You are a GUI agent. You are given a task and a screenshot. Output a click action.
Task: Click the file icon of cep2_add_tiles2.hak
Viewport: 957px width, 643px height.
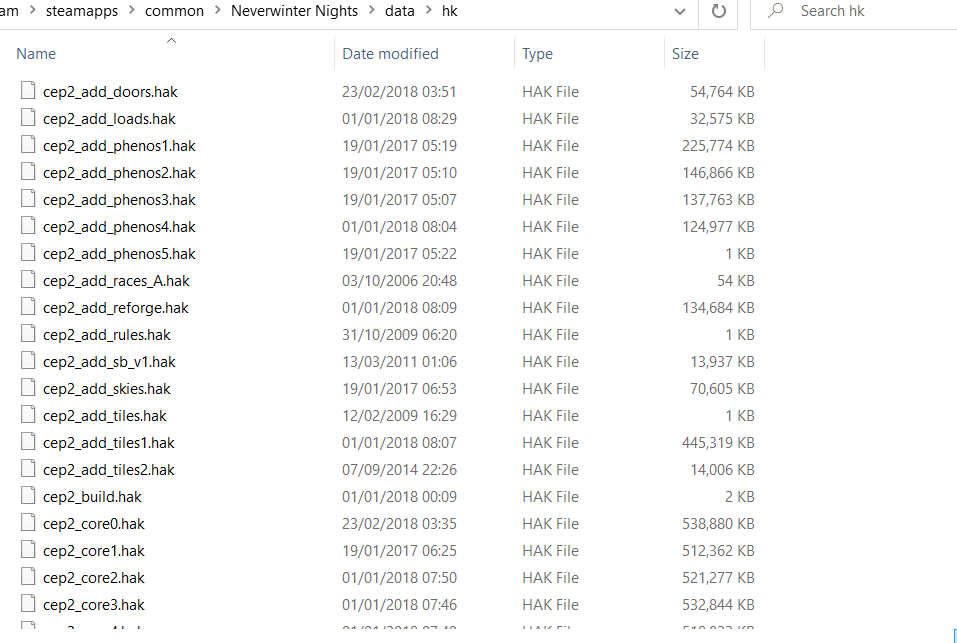tap(28, 469)
